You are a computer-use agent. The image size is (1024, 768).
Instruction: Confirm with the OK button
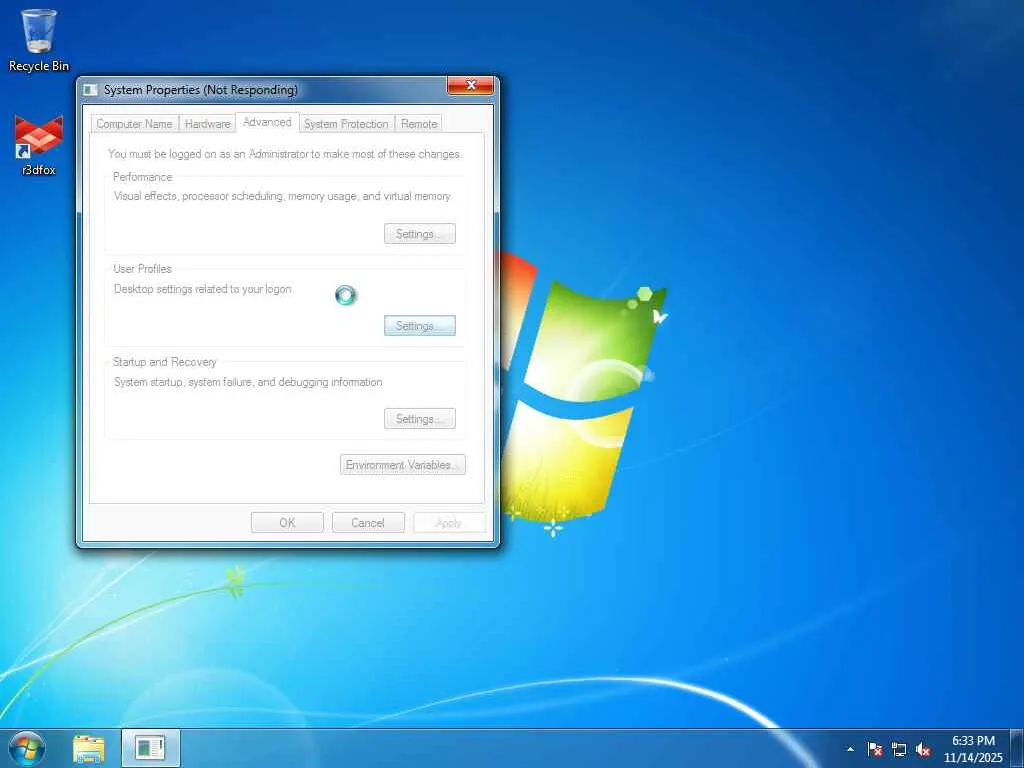coord(287,522)
